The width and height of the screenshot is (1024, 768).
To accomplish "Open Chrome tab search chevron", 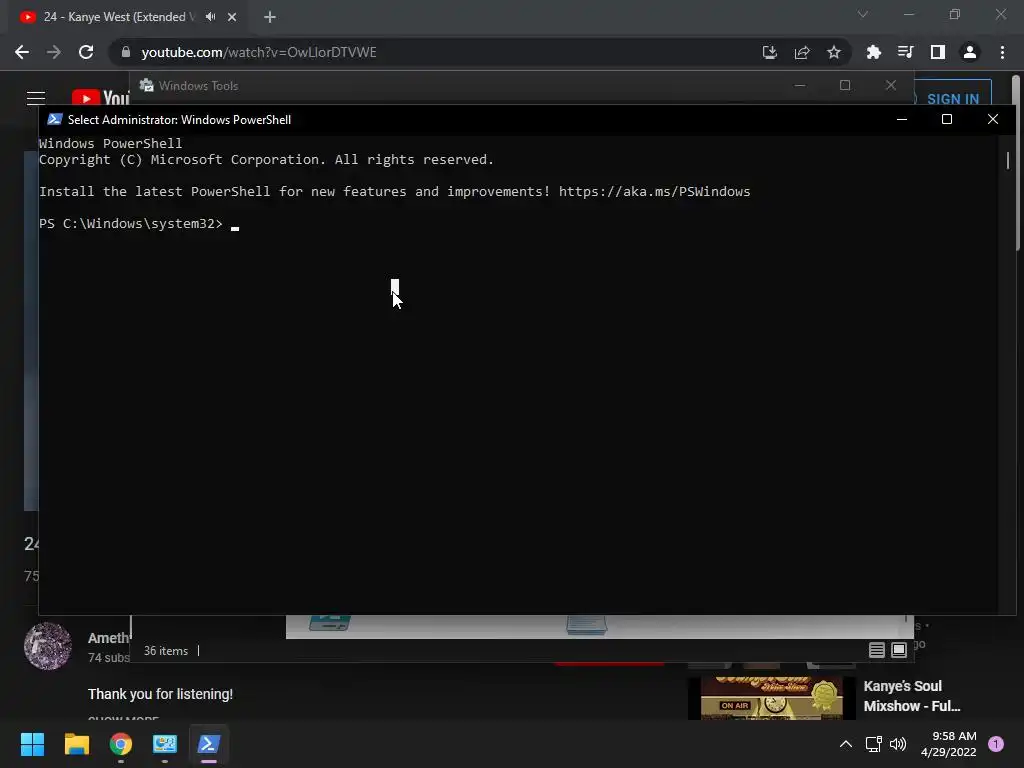I will [863, 14].
